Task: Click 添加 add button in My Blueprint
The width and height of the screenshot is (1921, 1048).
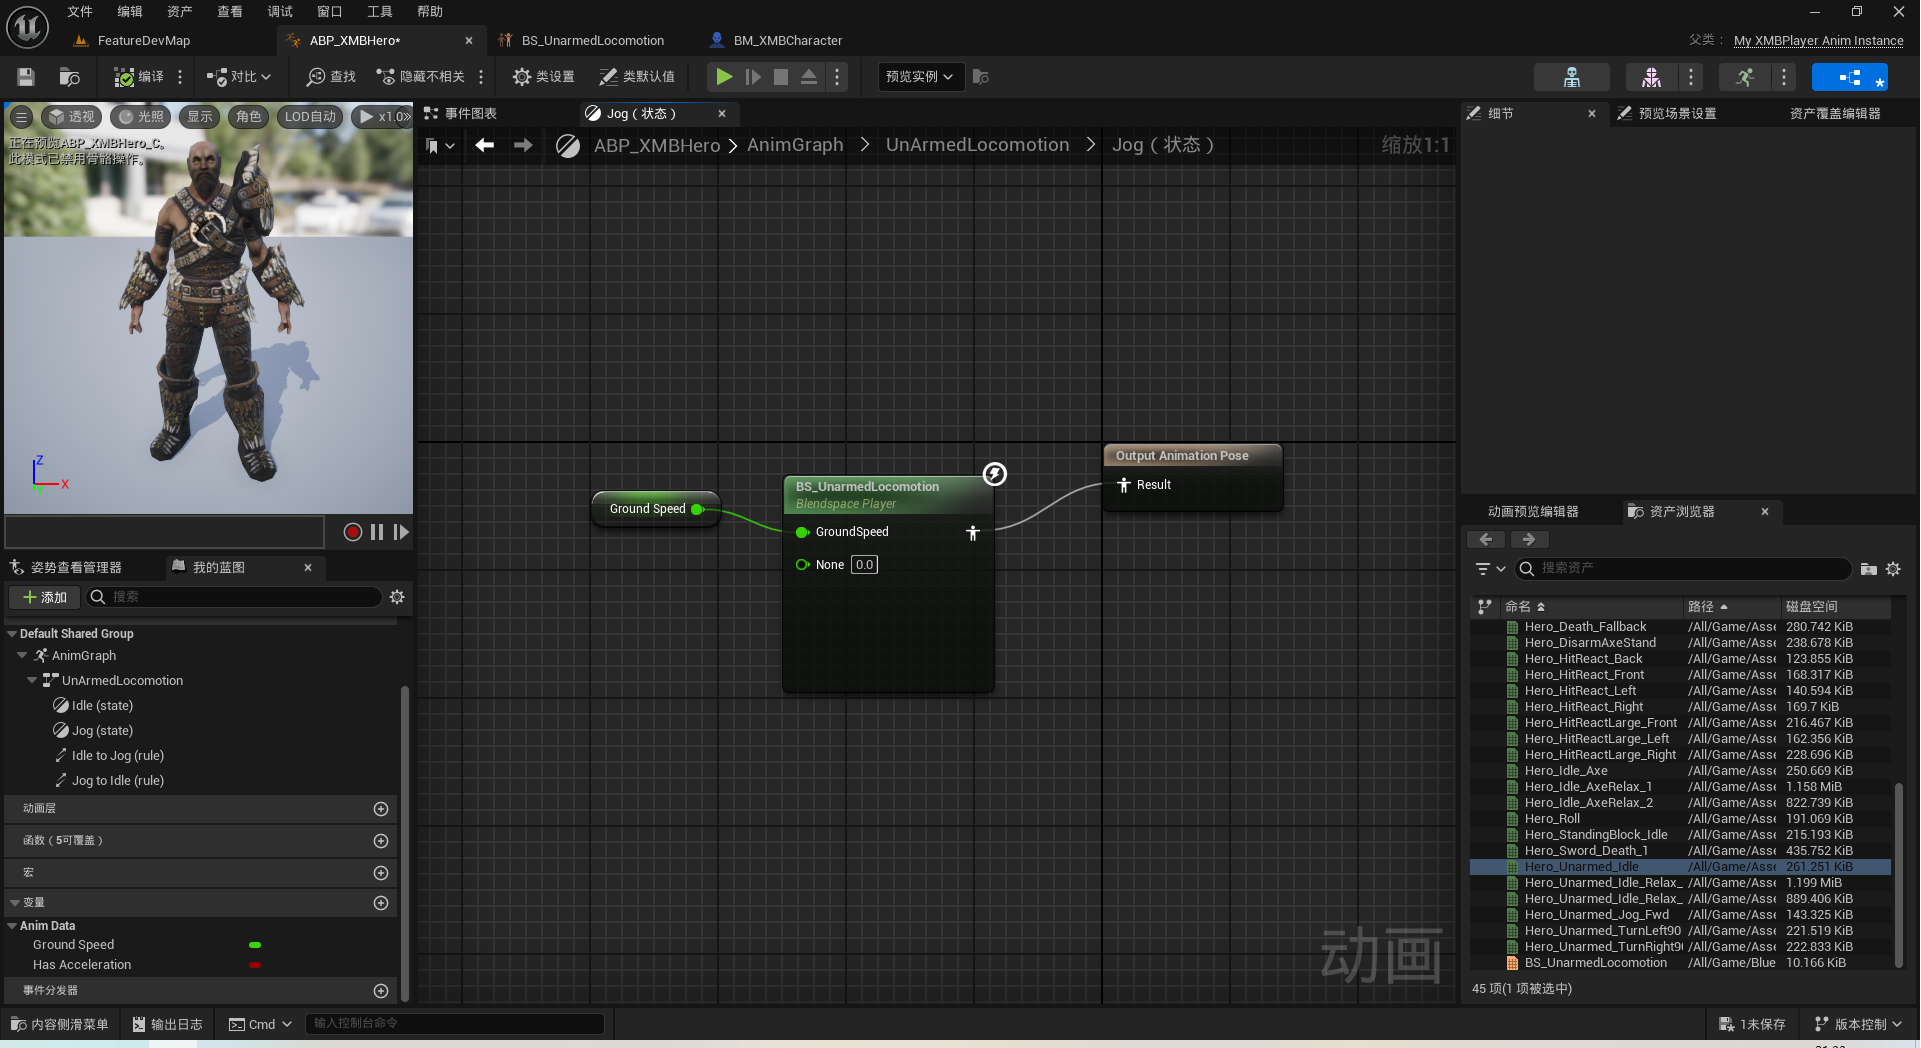Action: point(45,597)
